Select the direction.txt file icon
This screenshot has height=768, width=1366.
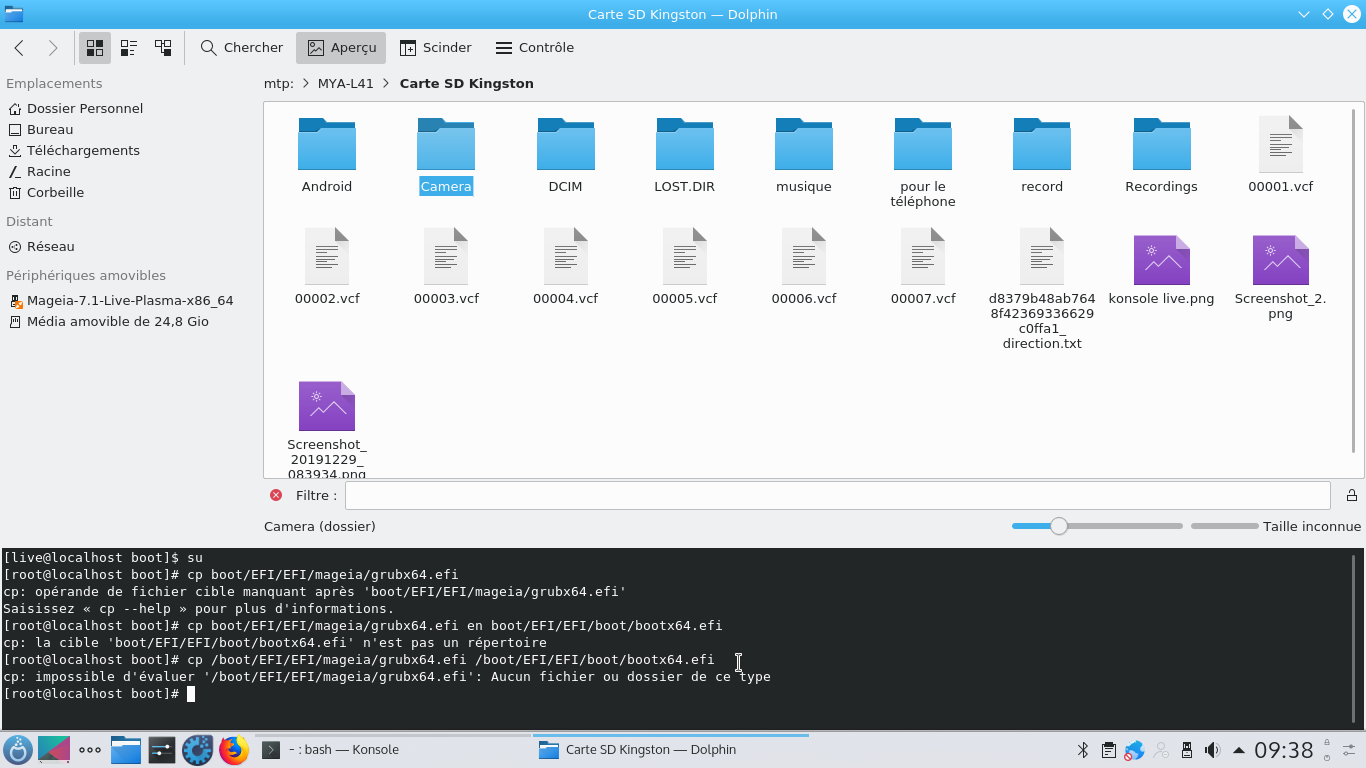[1042, 256]
